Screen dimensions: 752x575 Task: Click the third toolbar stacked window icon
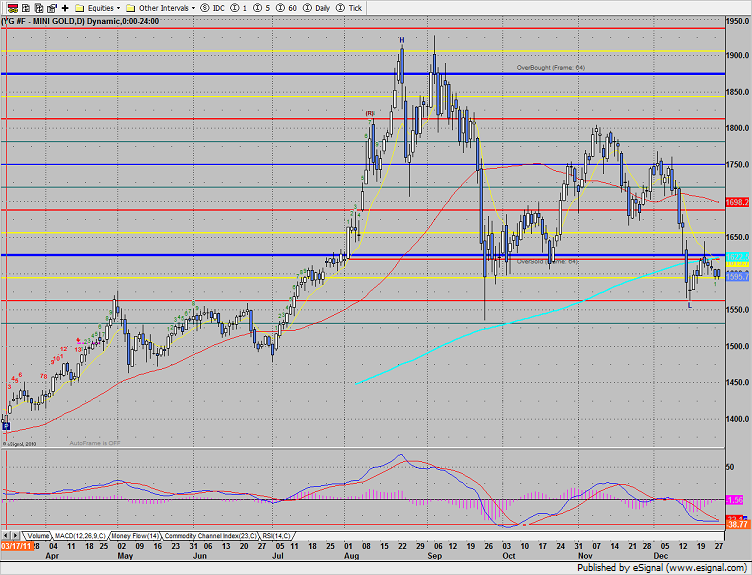[39, 8]
